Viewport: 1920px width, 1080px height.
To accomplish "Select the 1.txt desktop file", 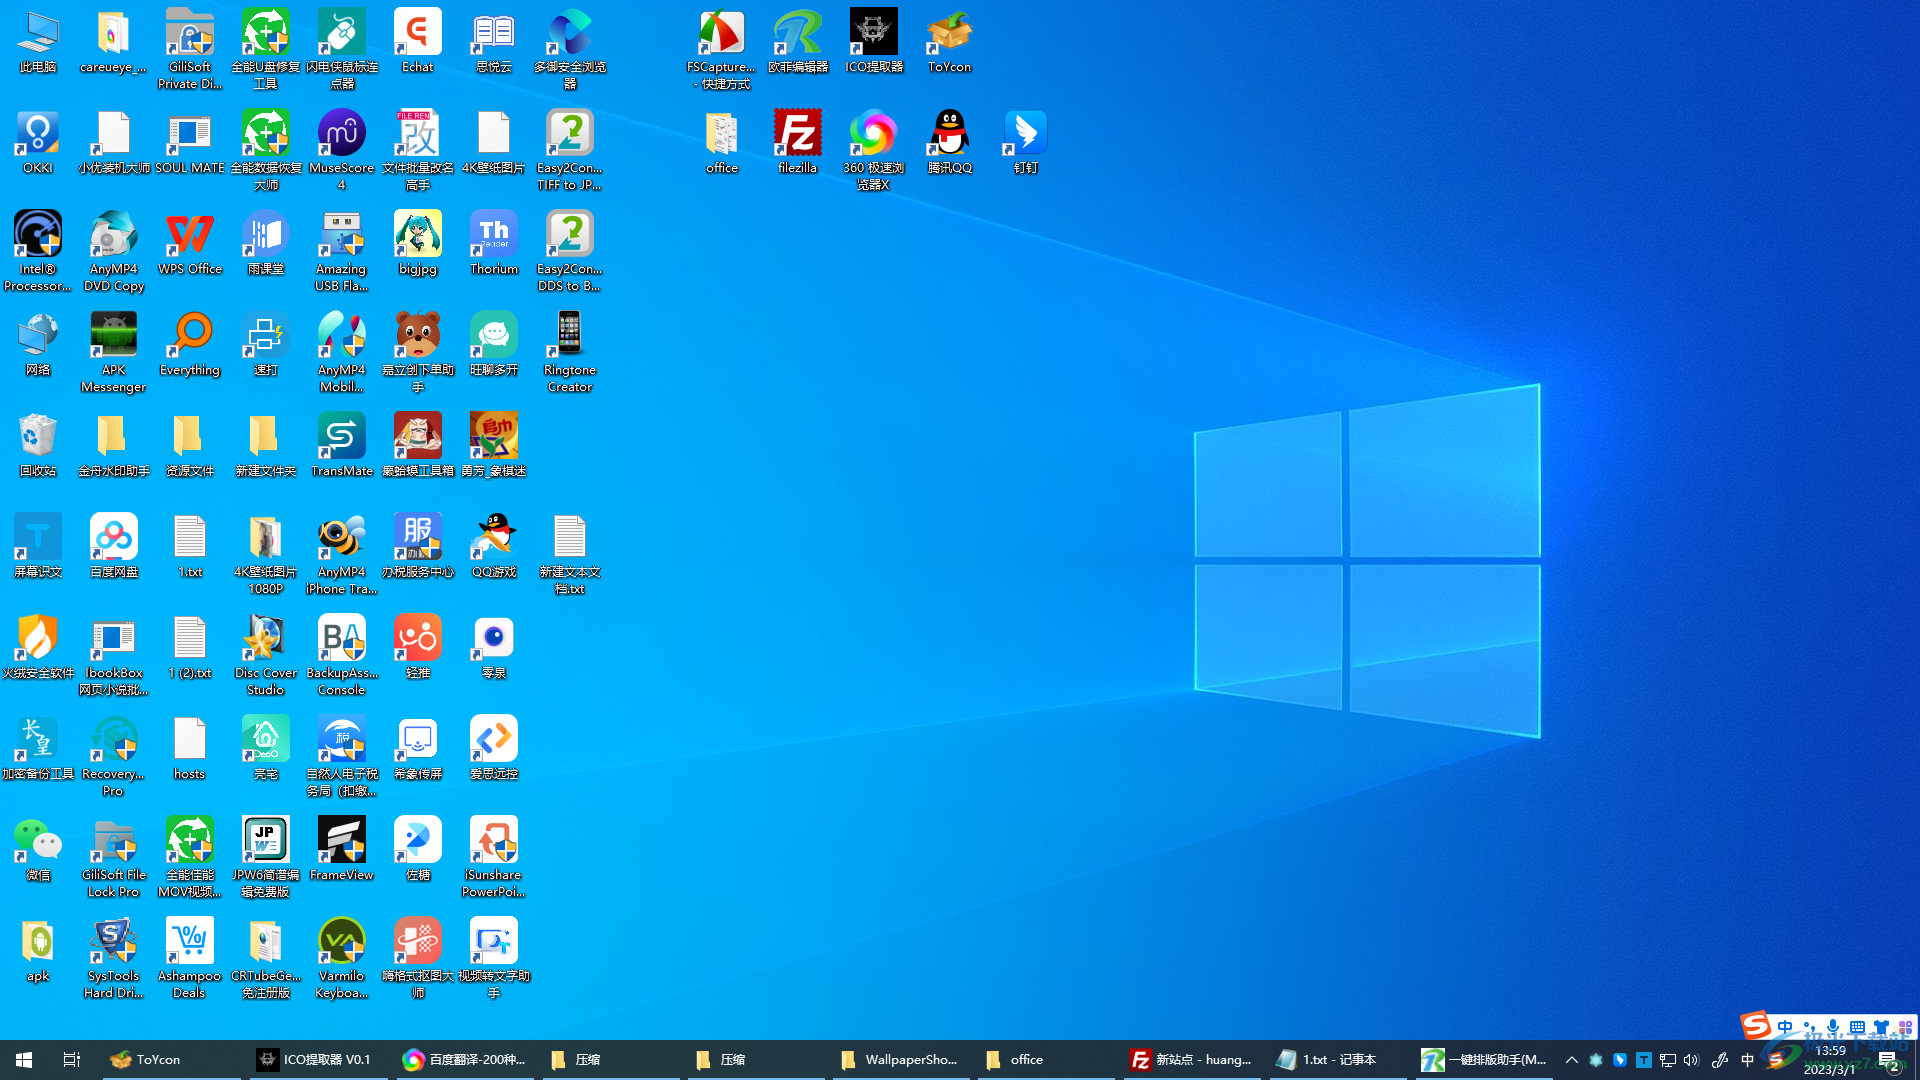I will pyautogui.click(x=190, y=545).
